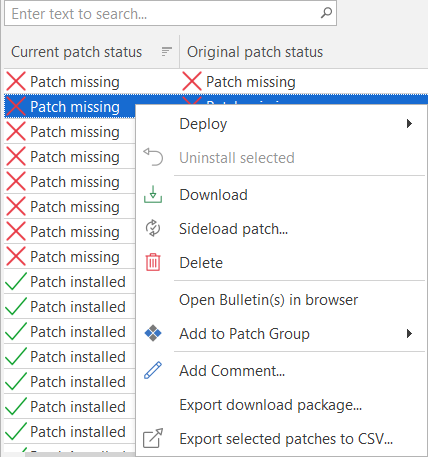The height and width of the screenshot is (457, 428).
Task: Expand the Deploy submenu arrow
Action: pos(409,124)
